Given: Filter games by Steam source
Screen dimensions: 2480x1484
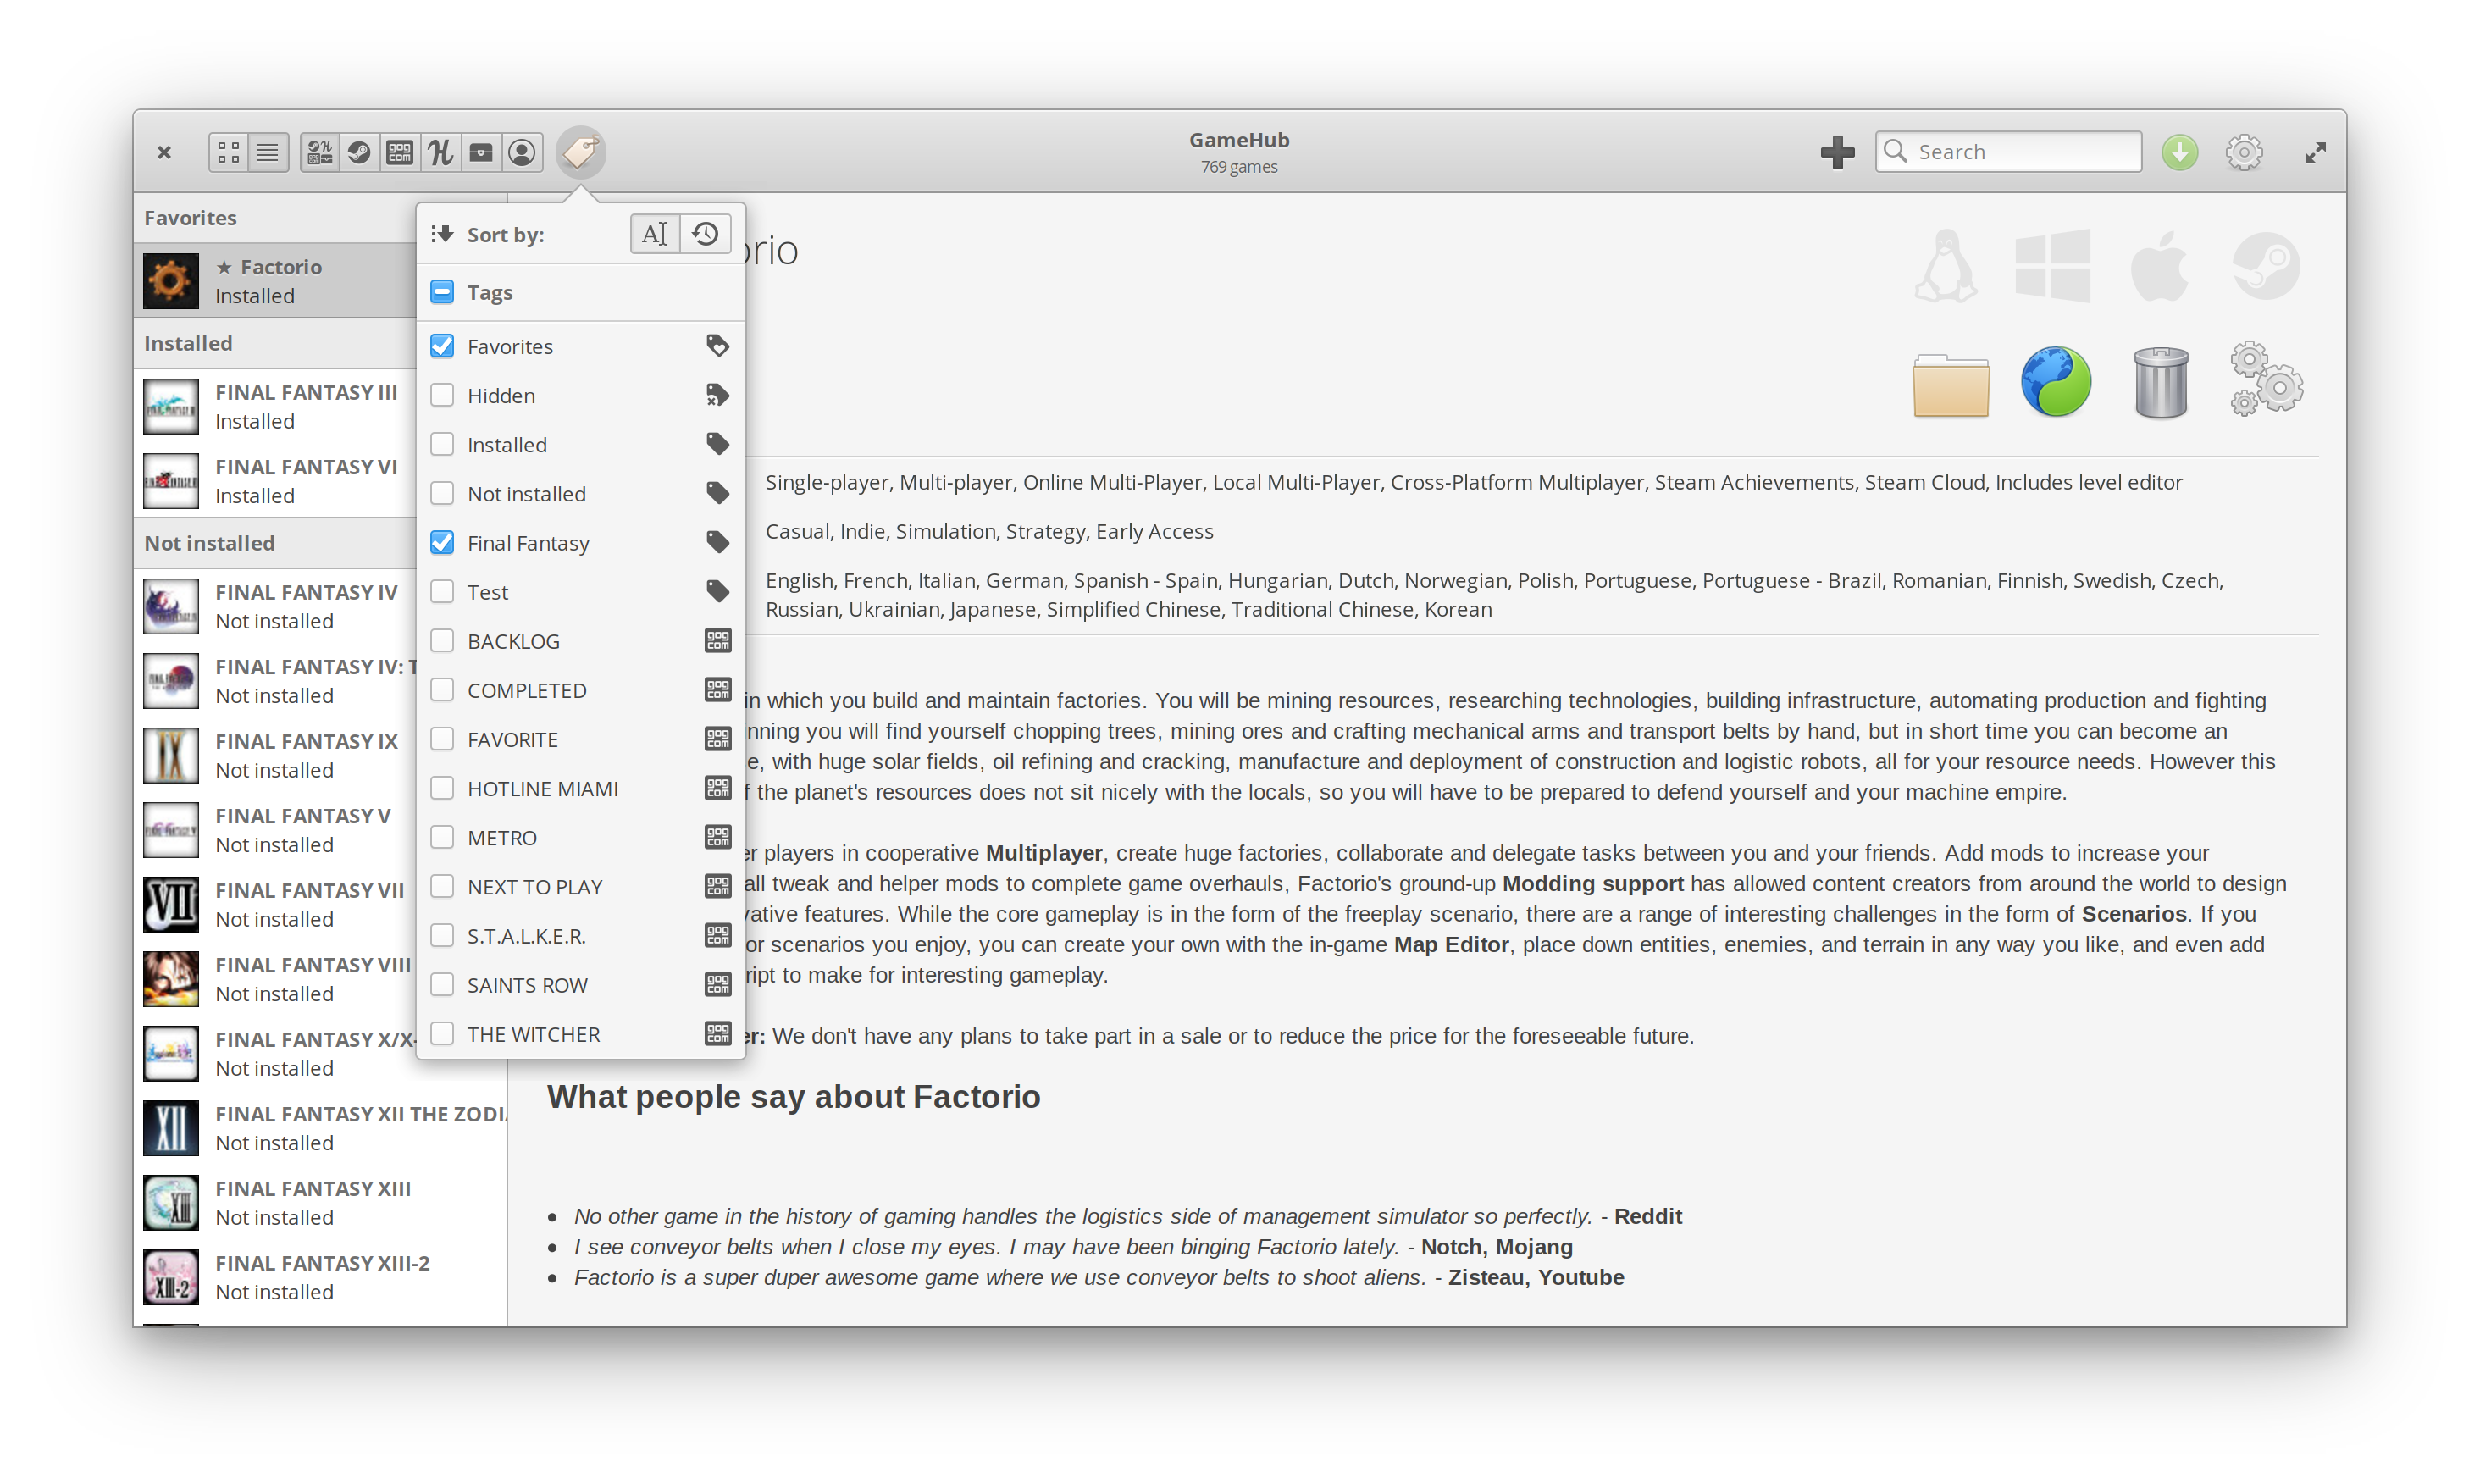Looking at the screenshot, I should point(360,152).
